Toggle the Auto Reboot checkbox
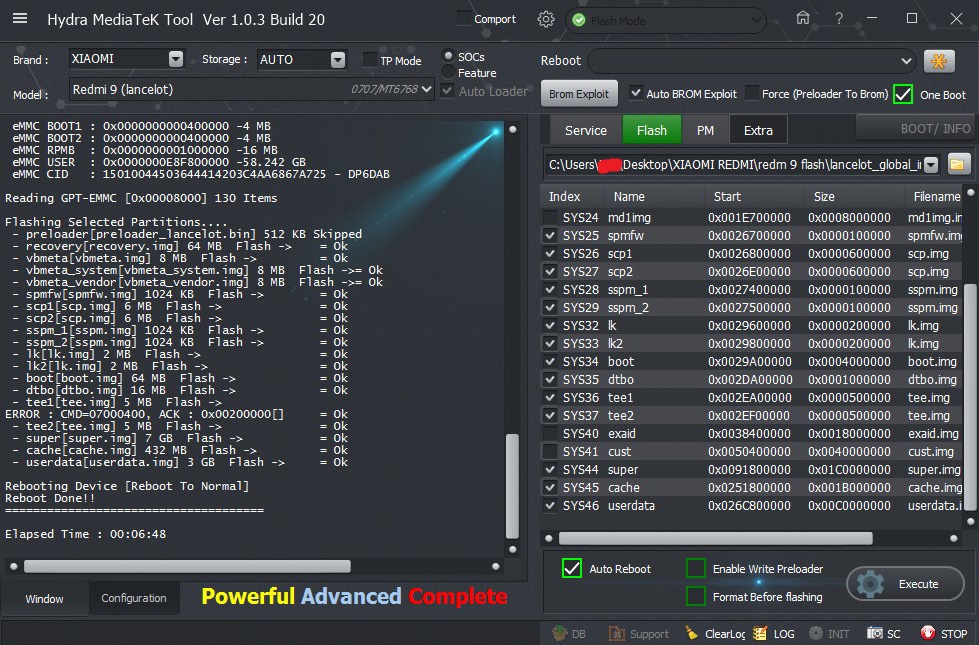 [x=571, y=568]
